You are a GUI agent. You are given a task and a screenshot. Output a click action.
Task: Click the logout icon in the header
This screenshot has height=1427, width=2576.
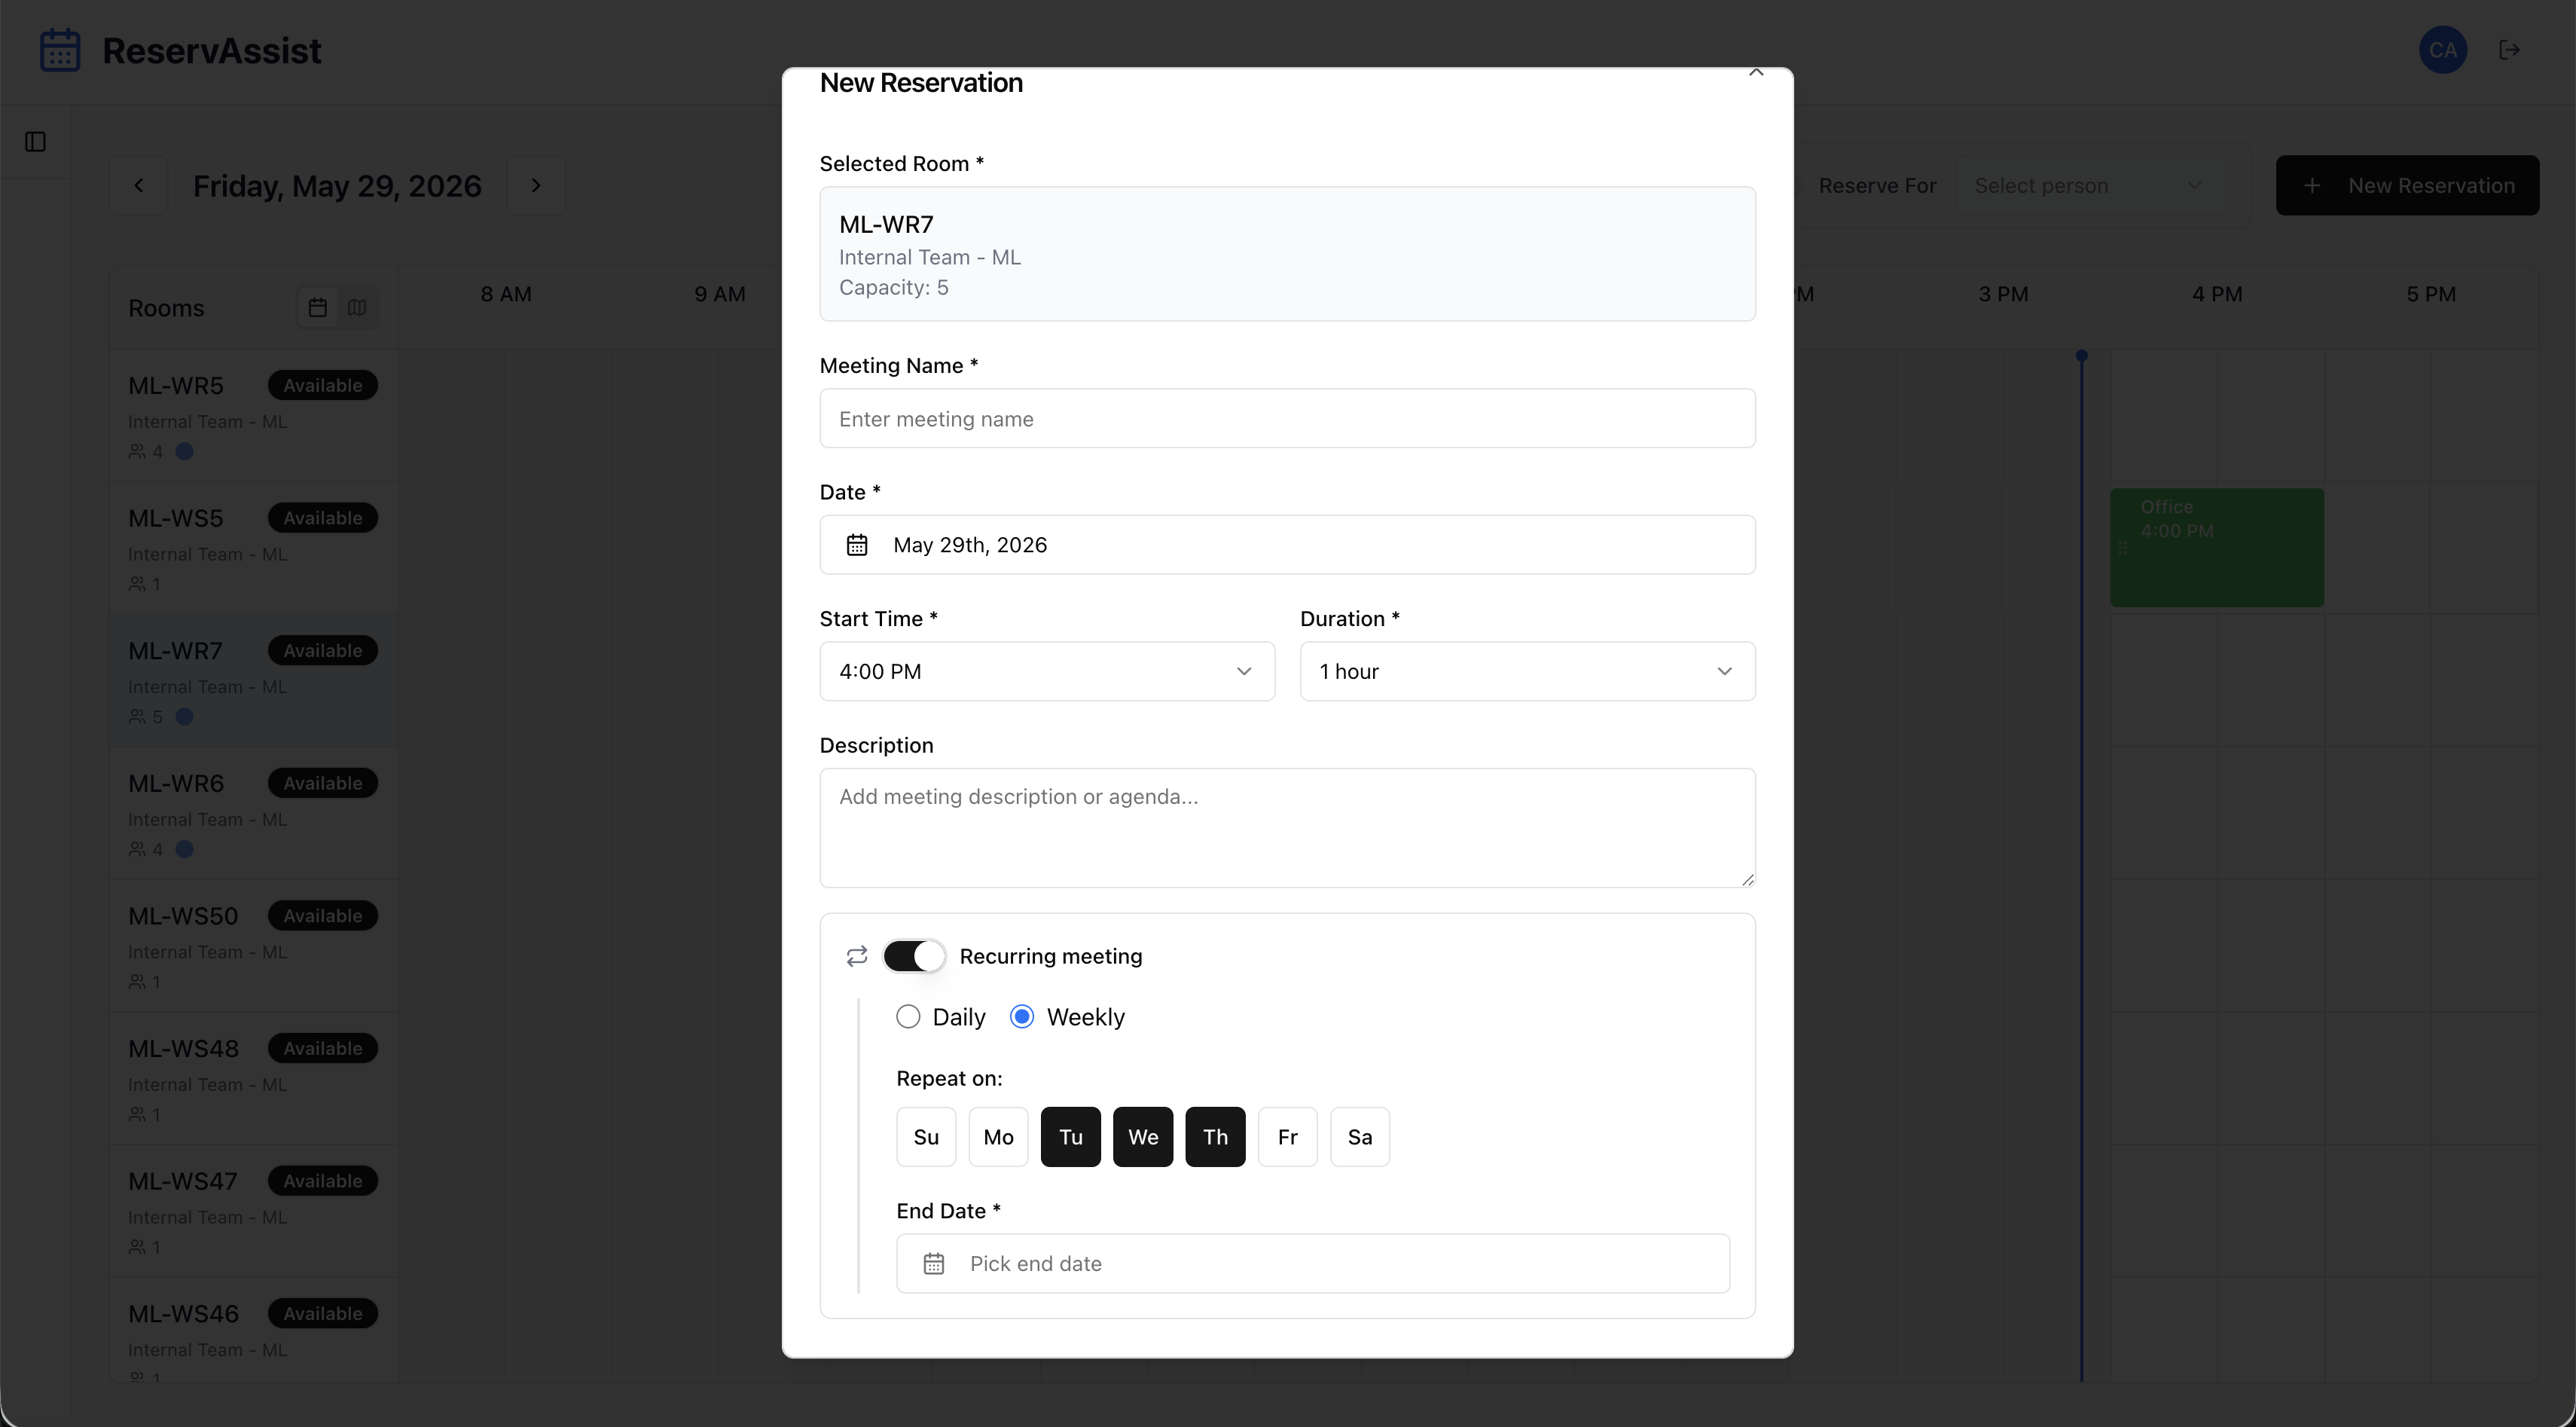coord(2509,50)
